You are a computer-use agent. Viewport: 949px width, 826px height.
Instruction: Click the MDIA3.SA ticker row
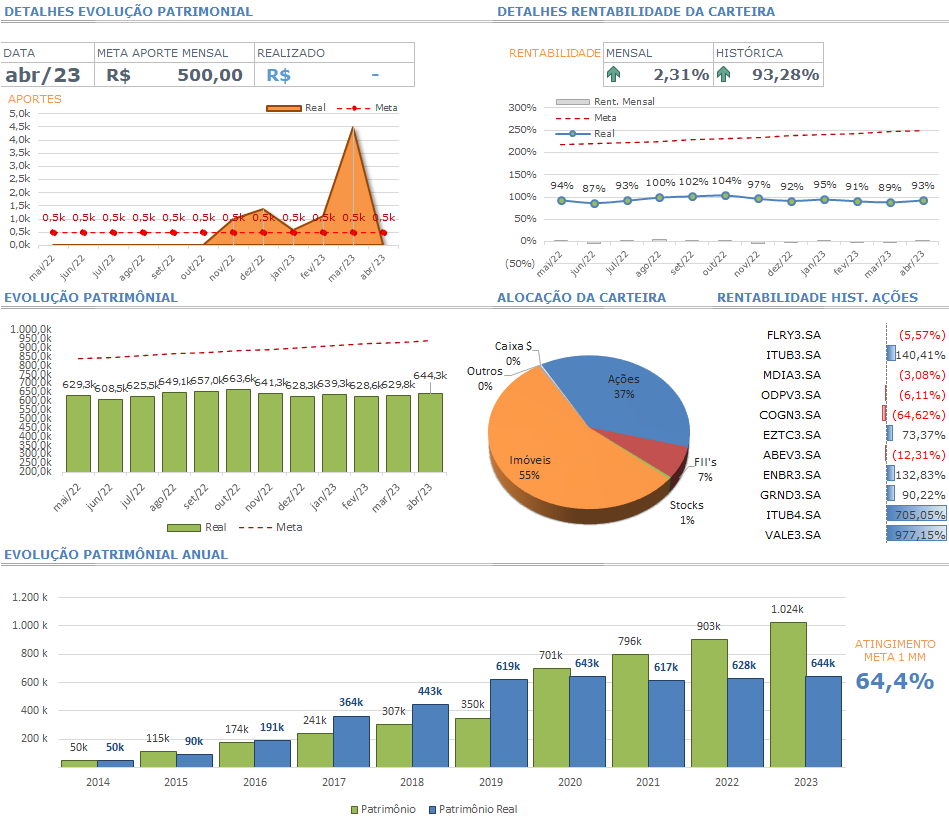coord(853,375)
